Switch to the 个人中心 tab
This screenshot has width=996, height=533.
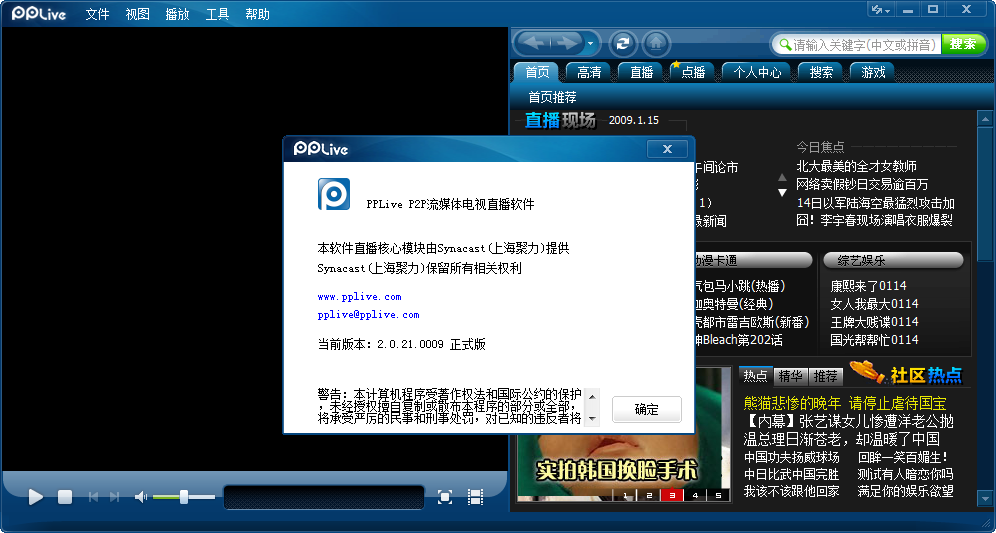coord(757,72)
